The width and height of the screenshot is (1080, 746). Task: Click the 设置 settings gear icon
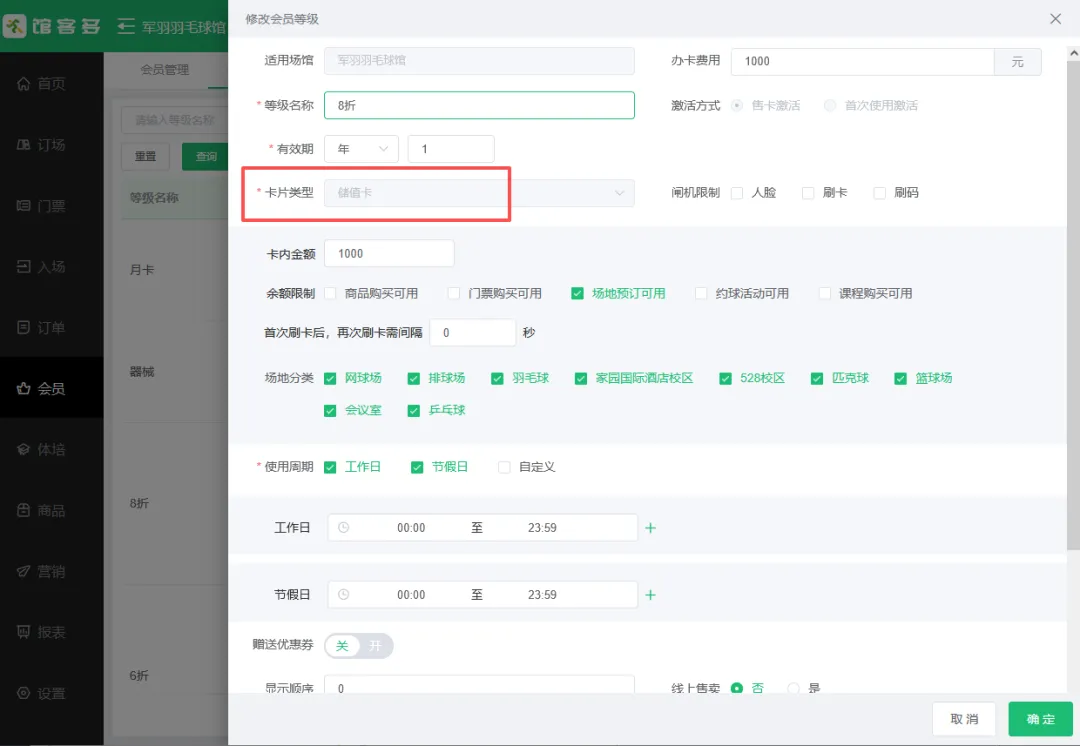click(24, 694)
